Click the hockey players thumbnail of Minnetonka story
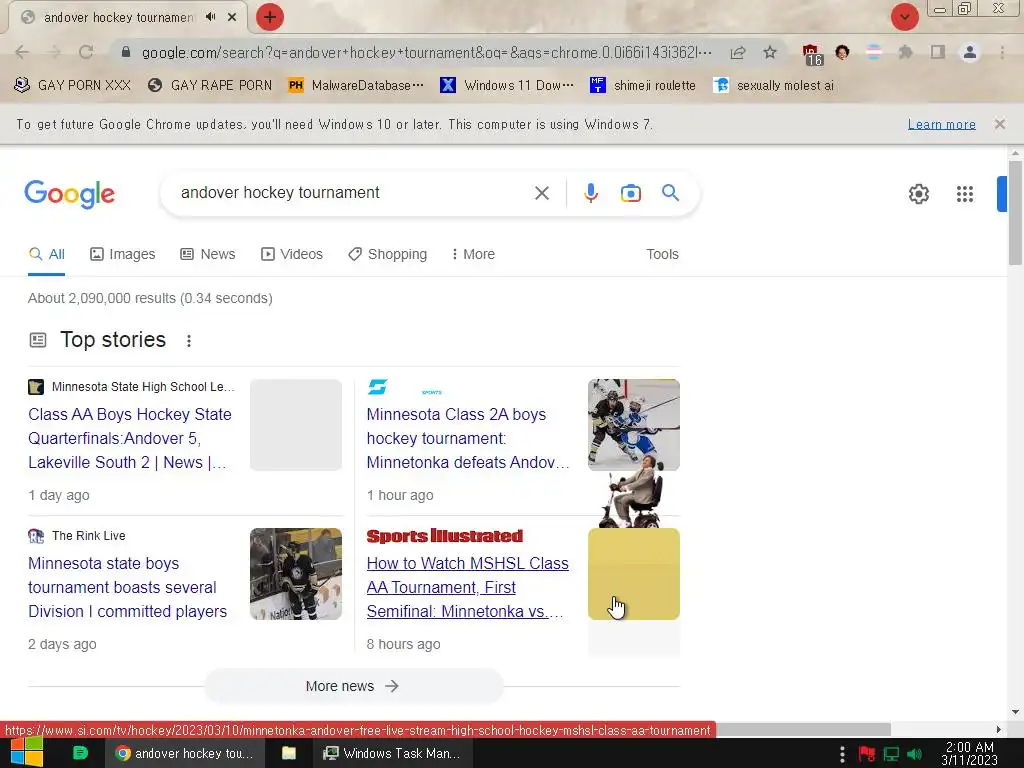 point(633,424)
